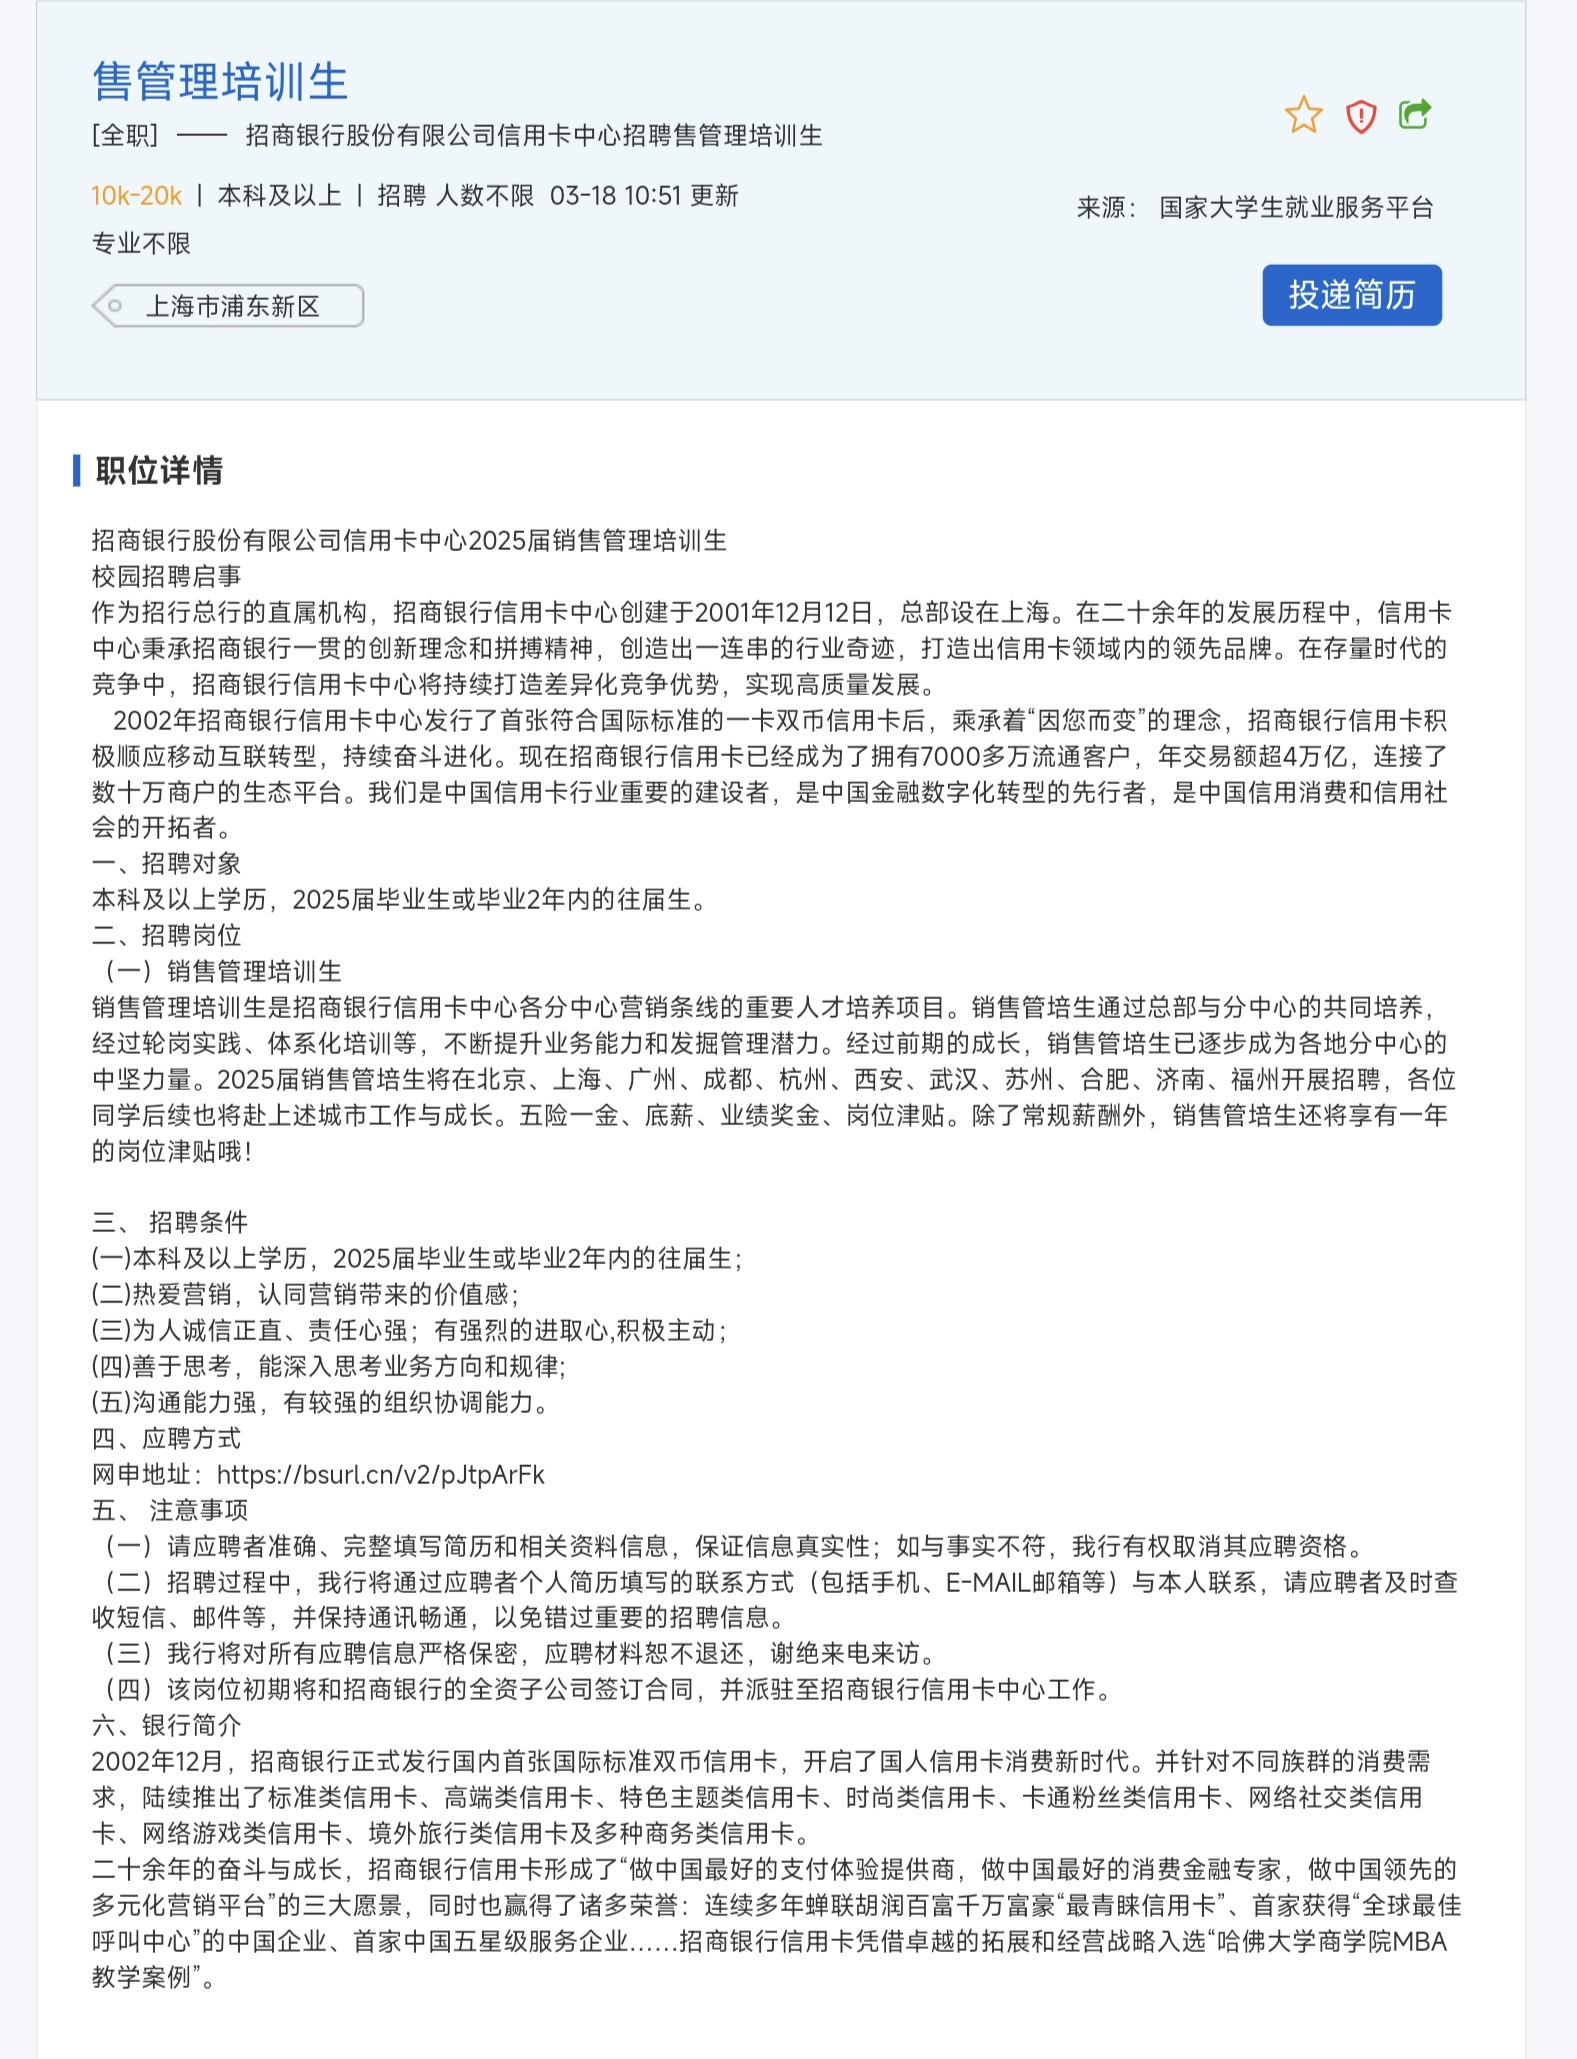1577x2059 pixels.
Task: Click the 国家大学生就业服务平台 source text
Action: pyautogui.click(x=1297, y=208)
